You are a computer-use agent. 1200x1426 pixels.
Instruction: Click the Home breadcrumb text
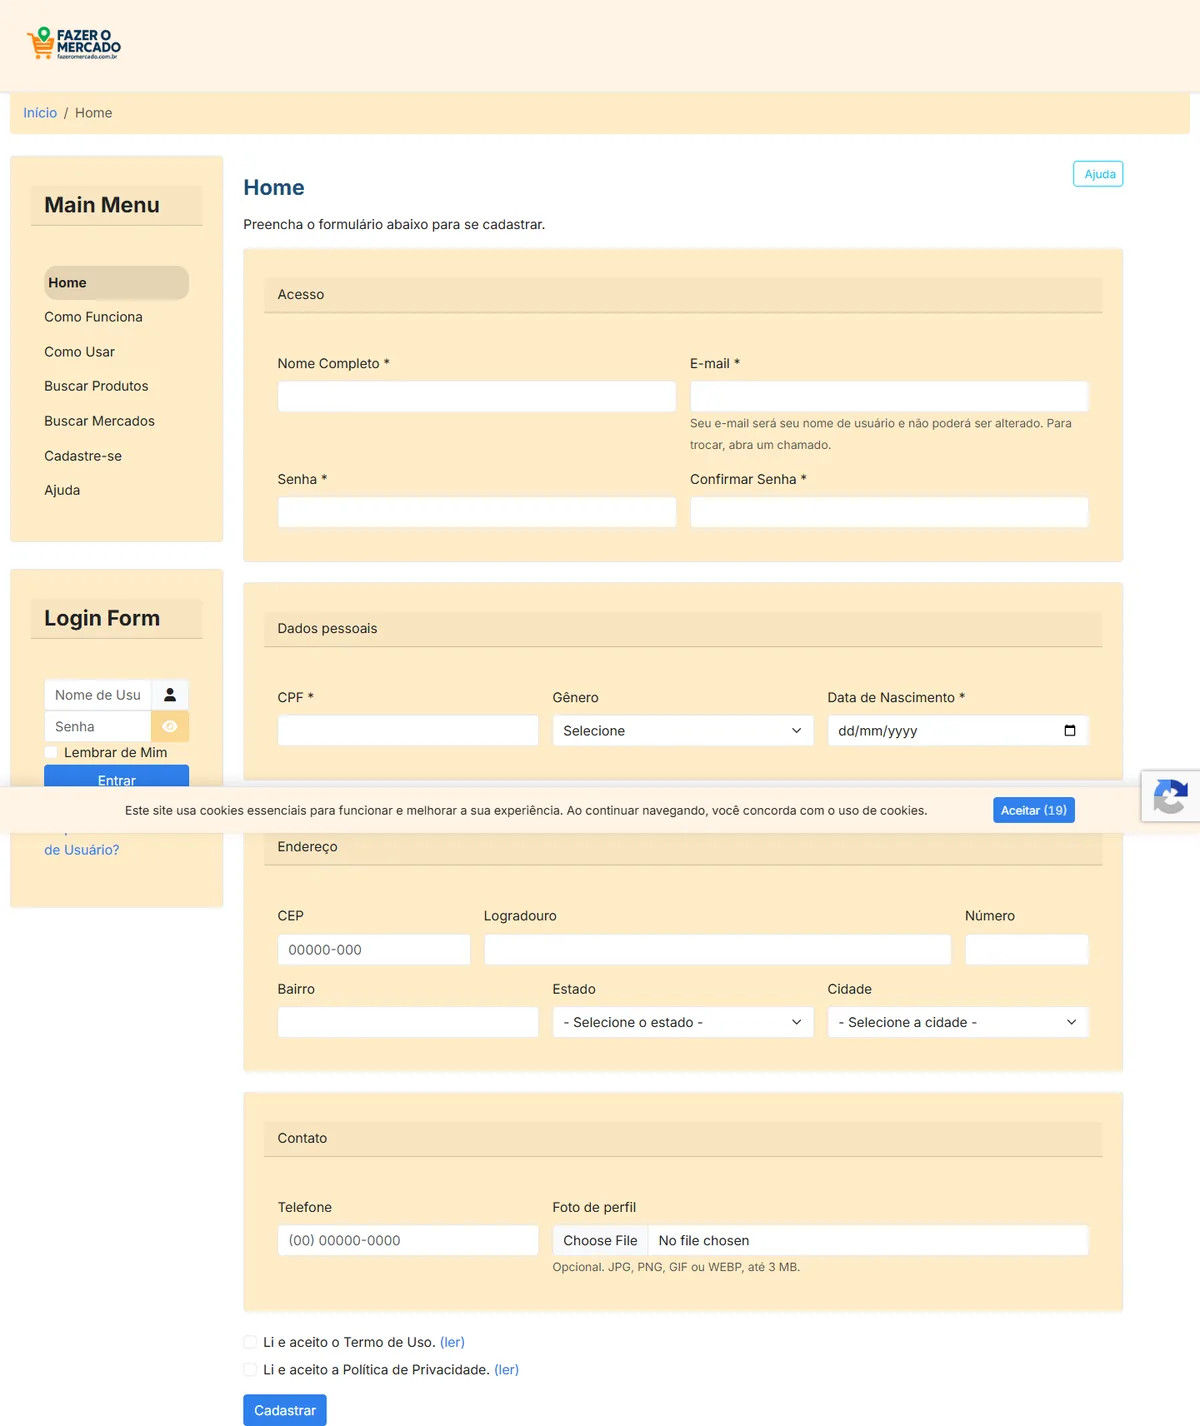[93, 113]
